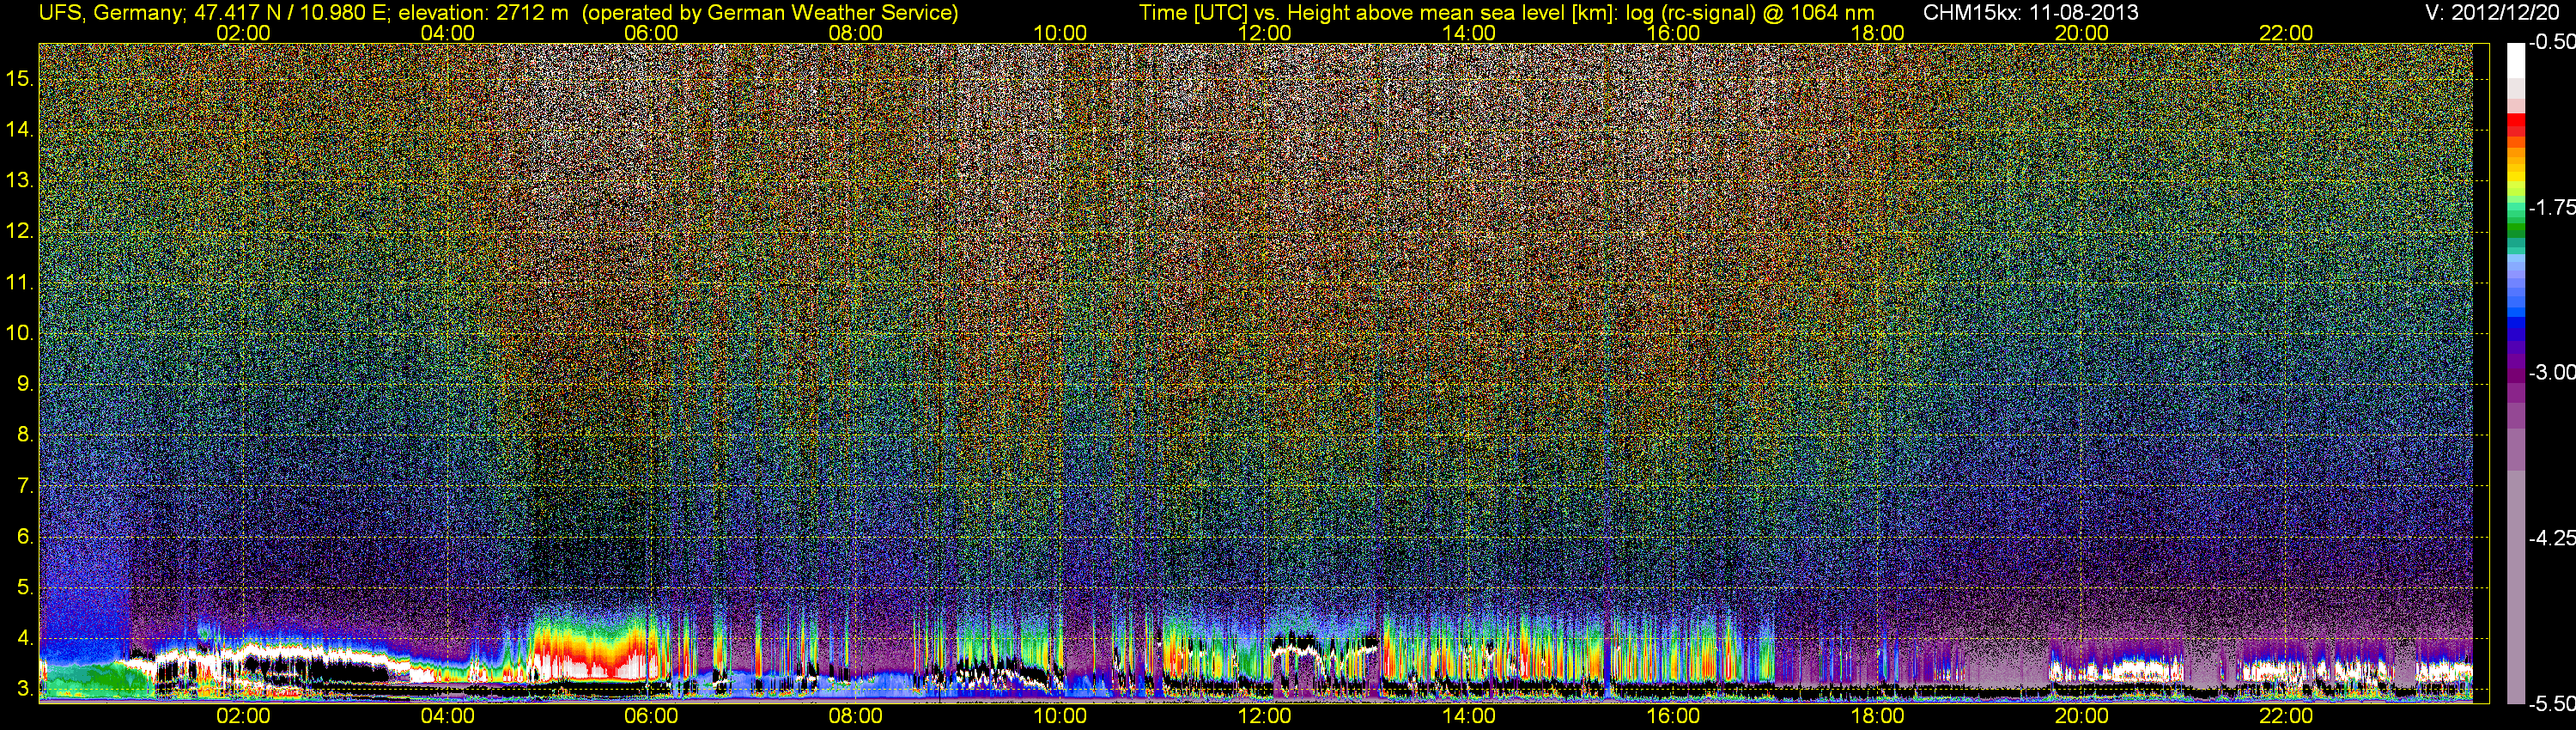The image size is (2576, 730).
Task: Click the "6." km height axis label
Action: [x=25, y=537]
